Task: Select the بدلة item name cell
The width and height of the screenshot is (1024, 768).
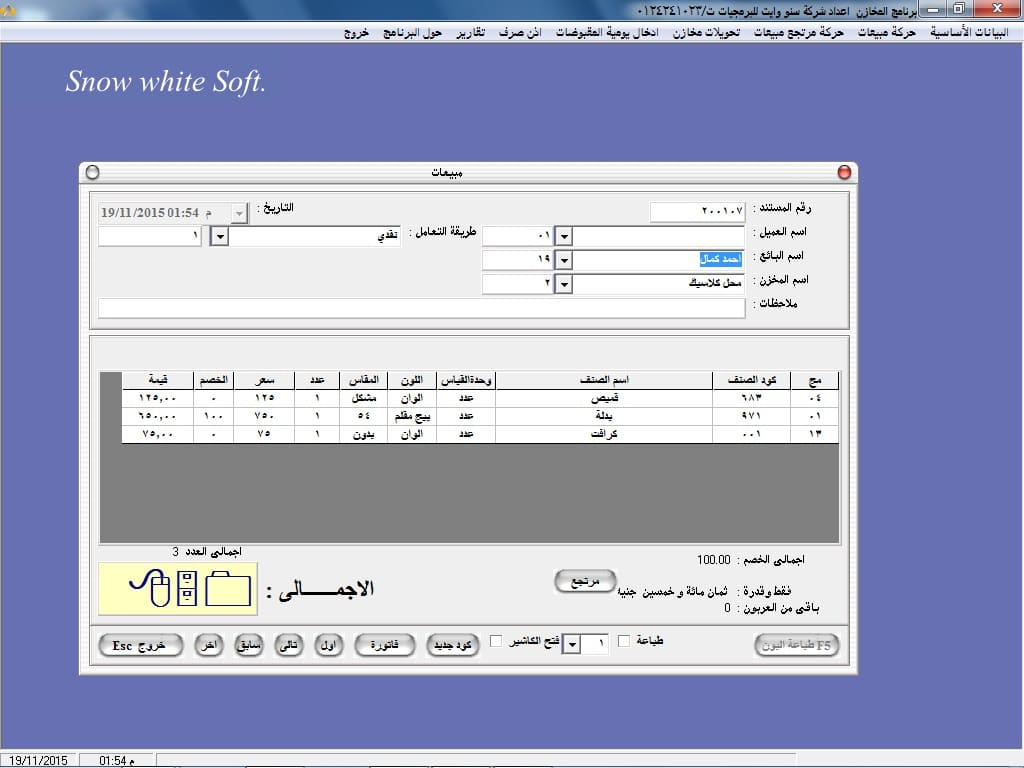Action: (x=604, y=416)
